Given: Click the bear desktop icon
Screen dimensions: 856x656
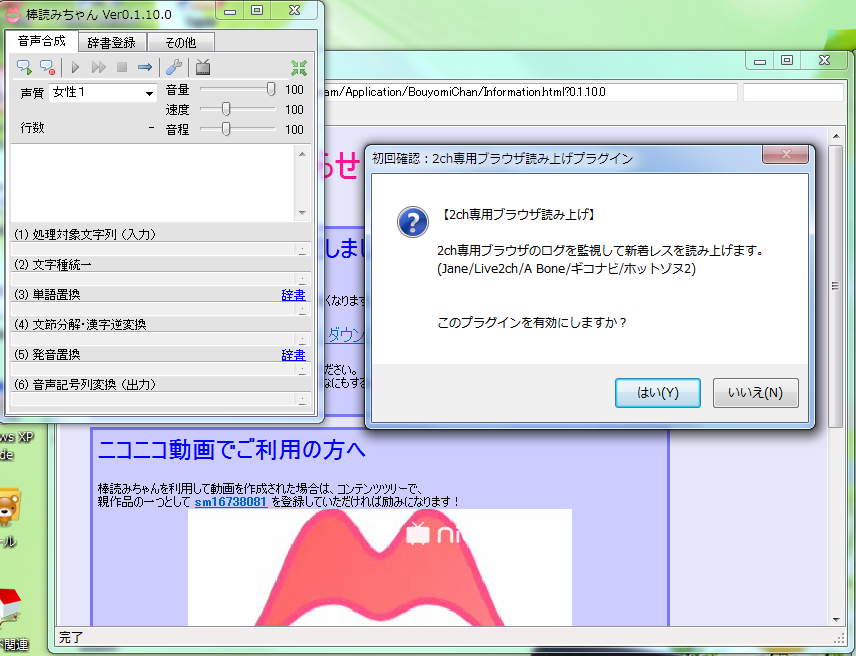Looking at the screenshot, I should point(9,508).
